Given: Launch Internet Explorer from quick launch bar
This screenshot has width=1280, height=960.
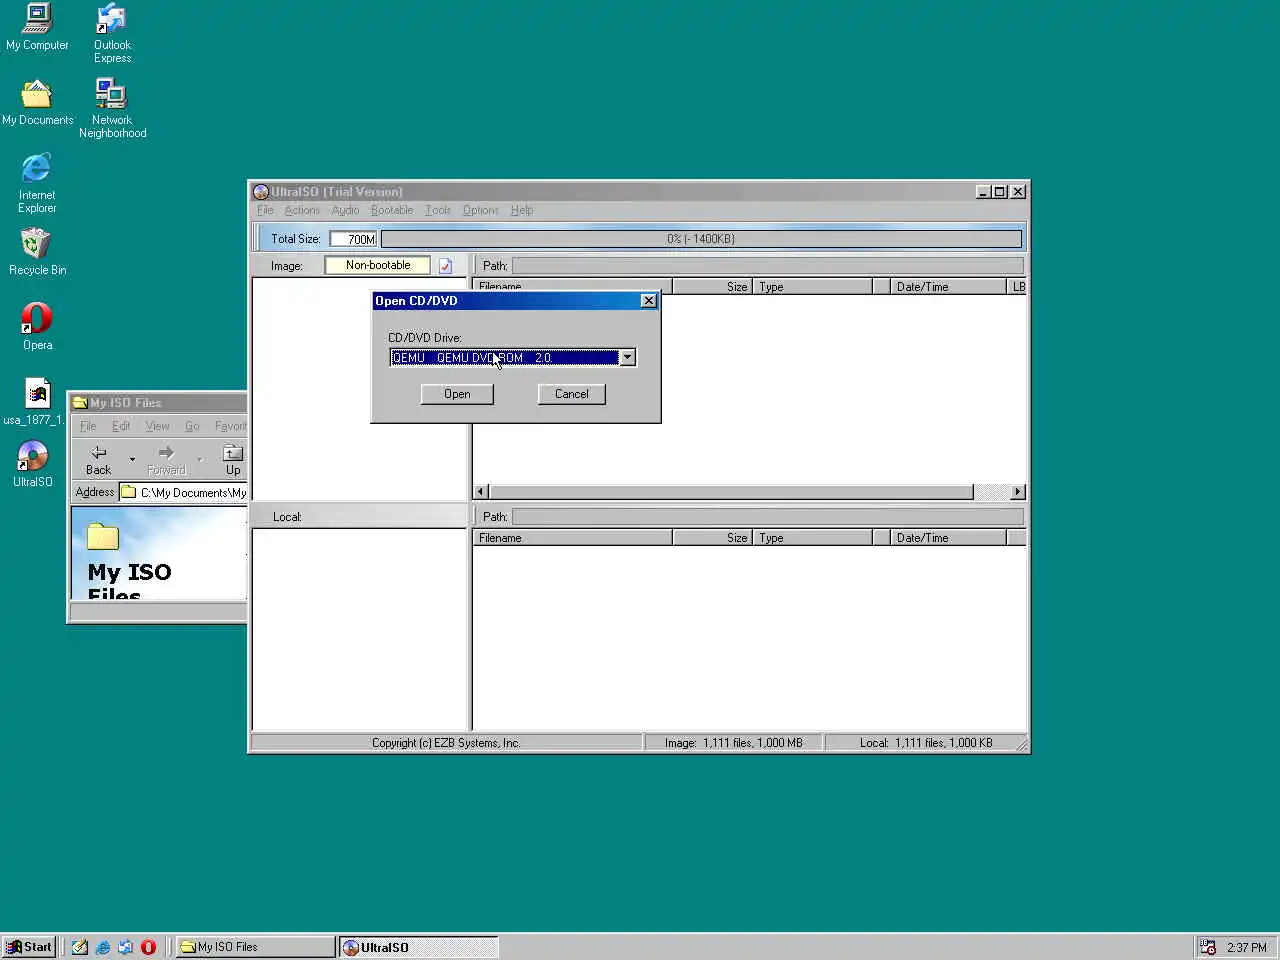Looking at the screenshot, I should pos(103,947).
